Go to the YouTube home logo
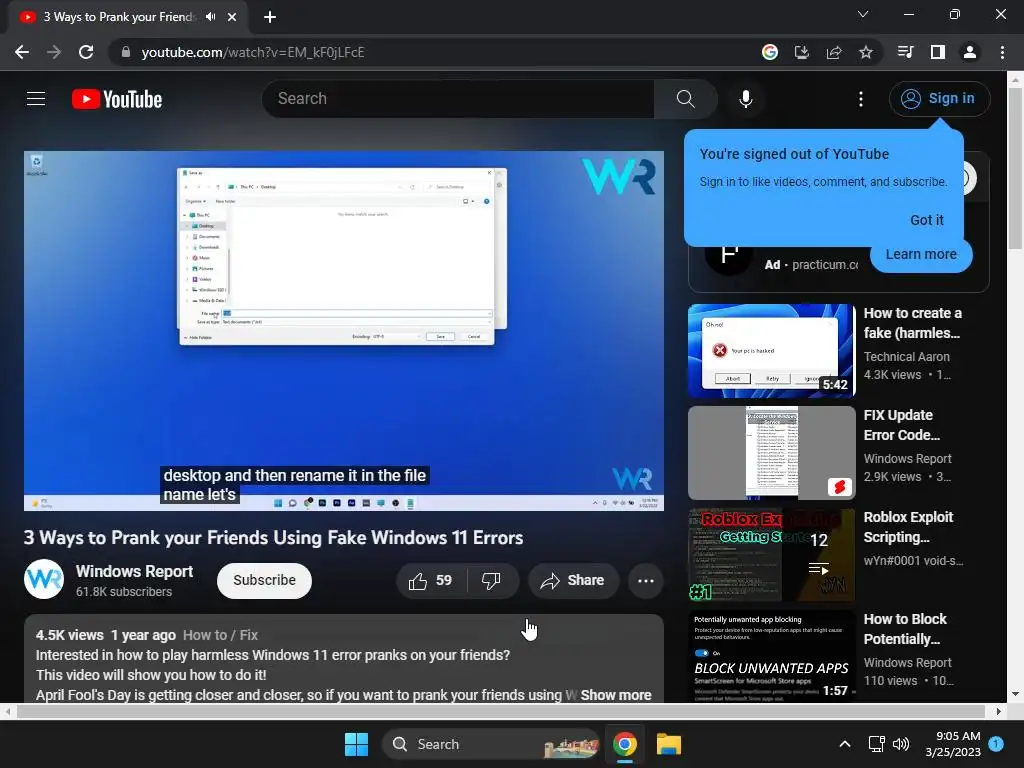 (117, 99)
